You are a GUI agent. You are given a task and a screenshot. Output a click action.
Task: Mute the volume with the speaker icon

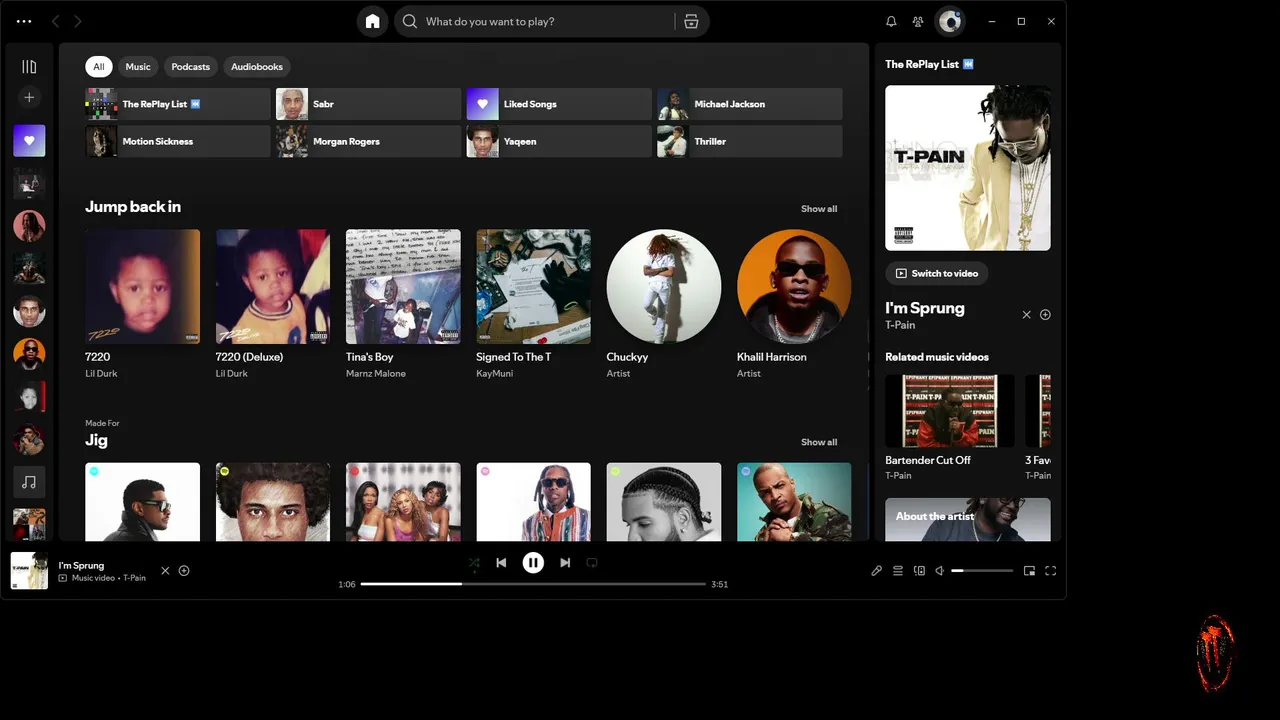click(x=940, y=571)
